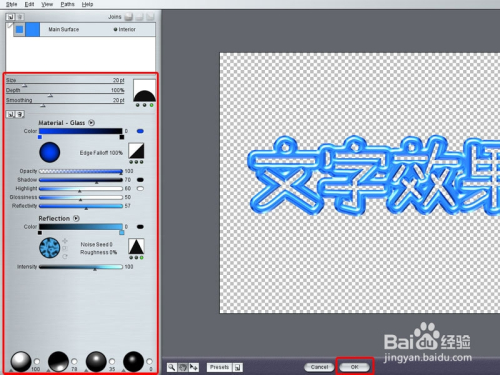Click the blue Main Surface layer thumbnail
The height and width of the screenshot is (375, 500).
pyautogui.click(x=33, y=29)
